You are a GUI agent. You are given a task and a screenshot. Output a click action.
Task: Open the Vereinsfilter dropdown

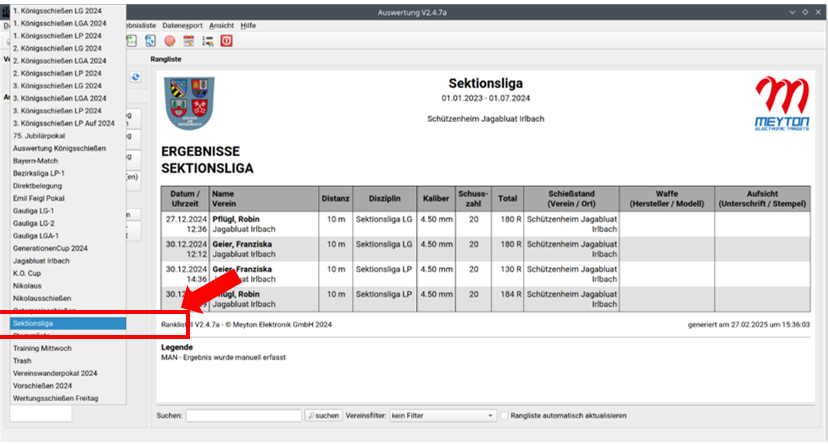tap(442, 415)
